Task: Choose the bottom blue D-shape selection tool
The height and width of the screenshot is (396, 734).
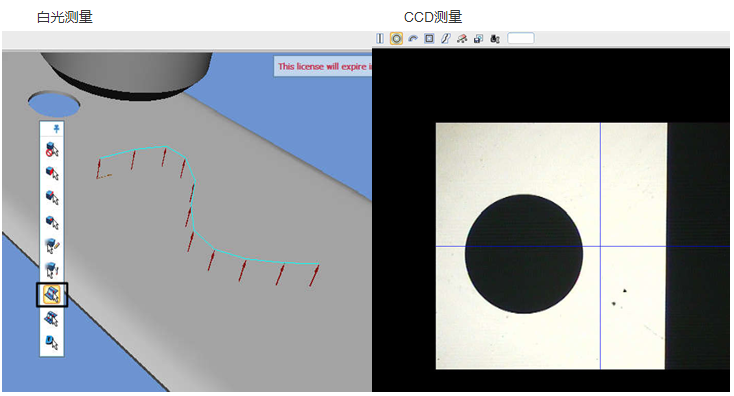Action: pos(52,342)
